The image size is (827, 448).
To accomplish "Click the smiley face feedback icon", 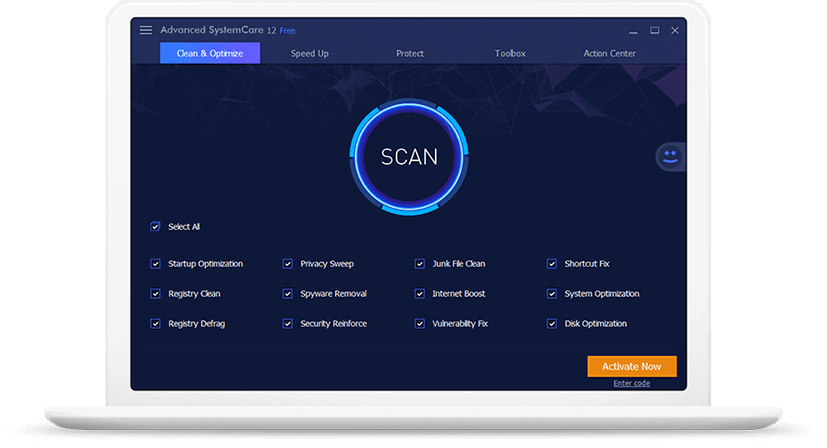I will 670,156.
